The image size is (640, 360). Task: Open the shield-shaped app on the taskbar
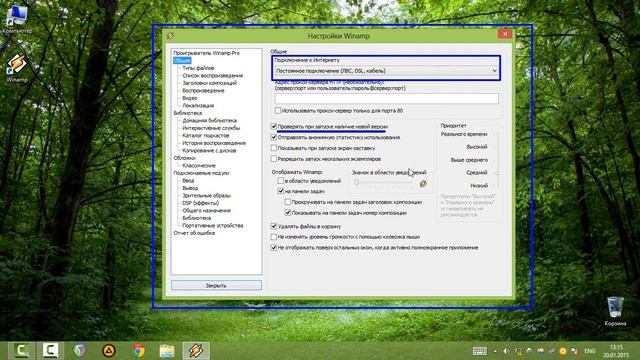tap(80, 351)
